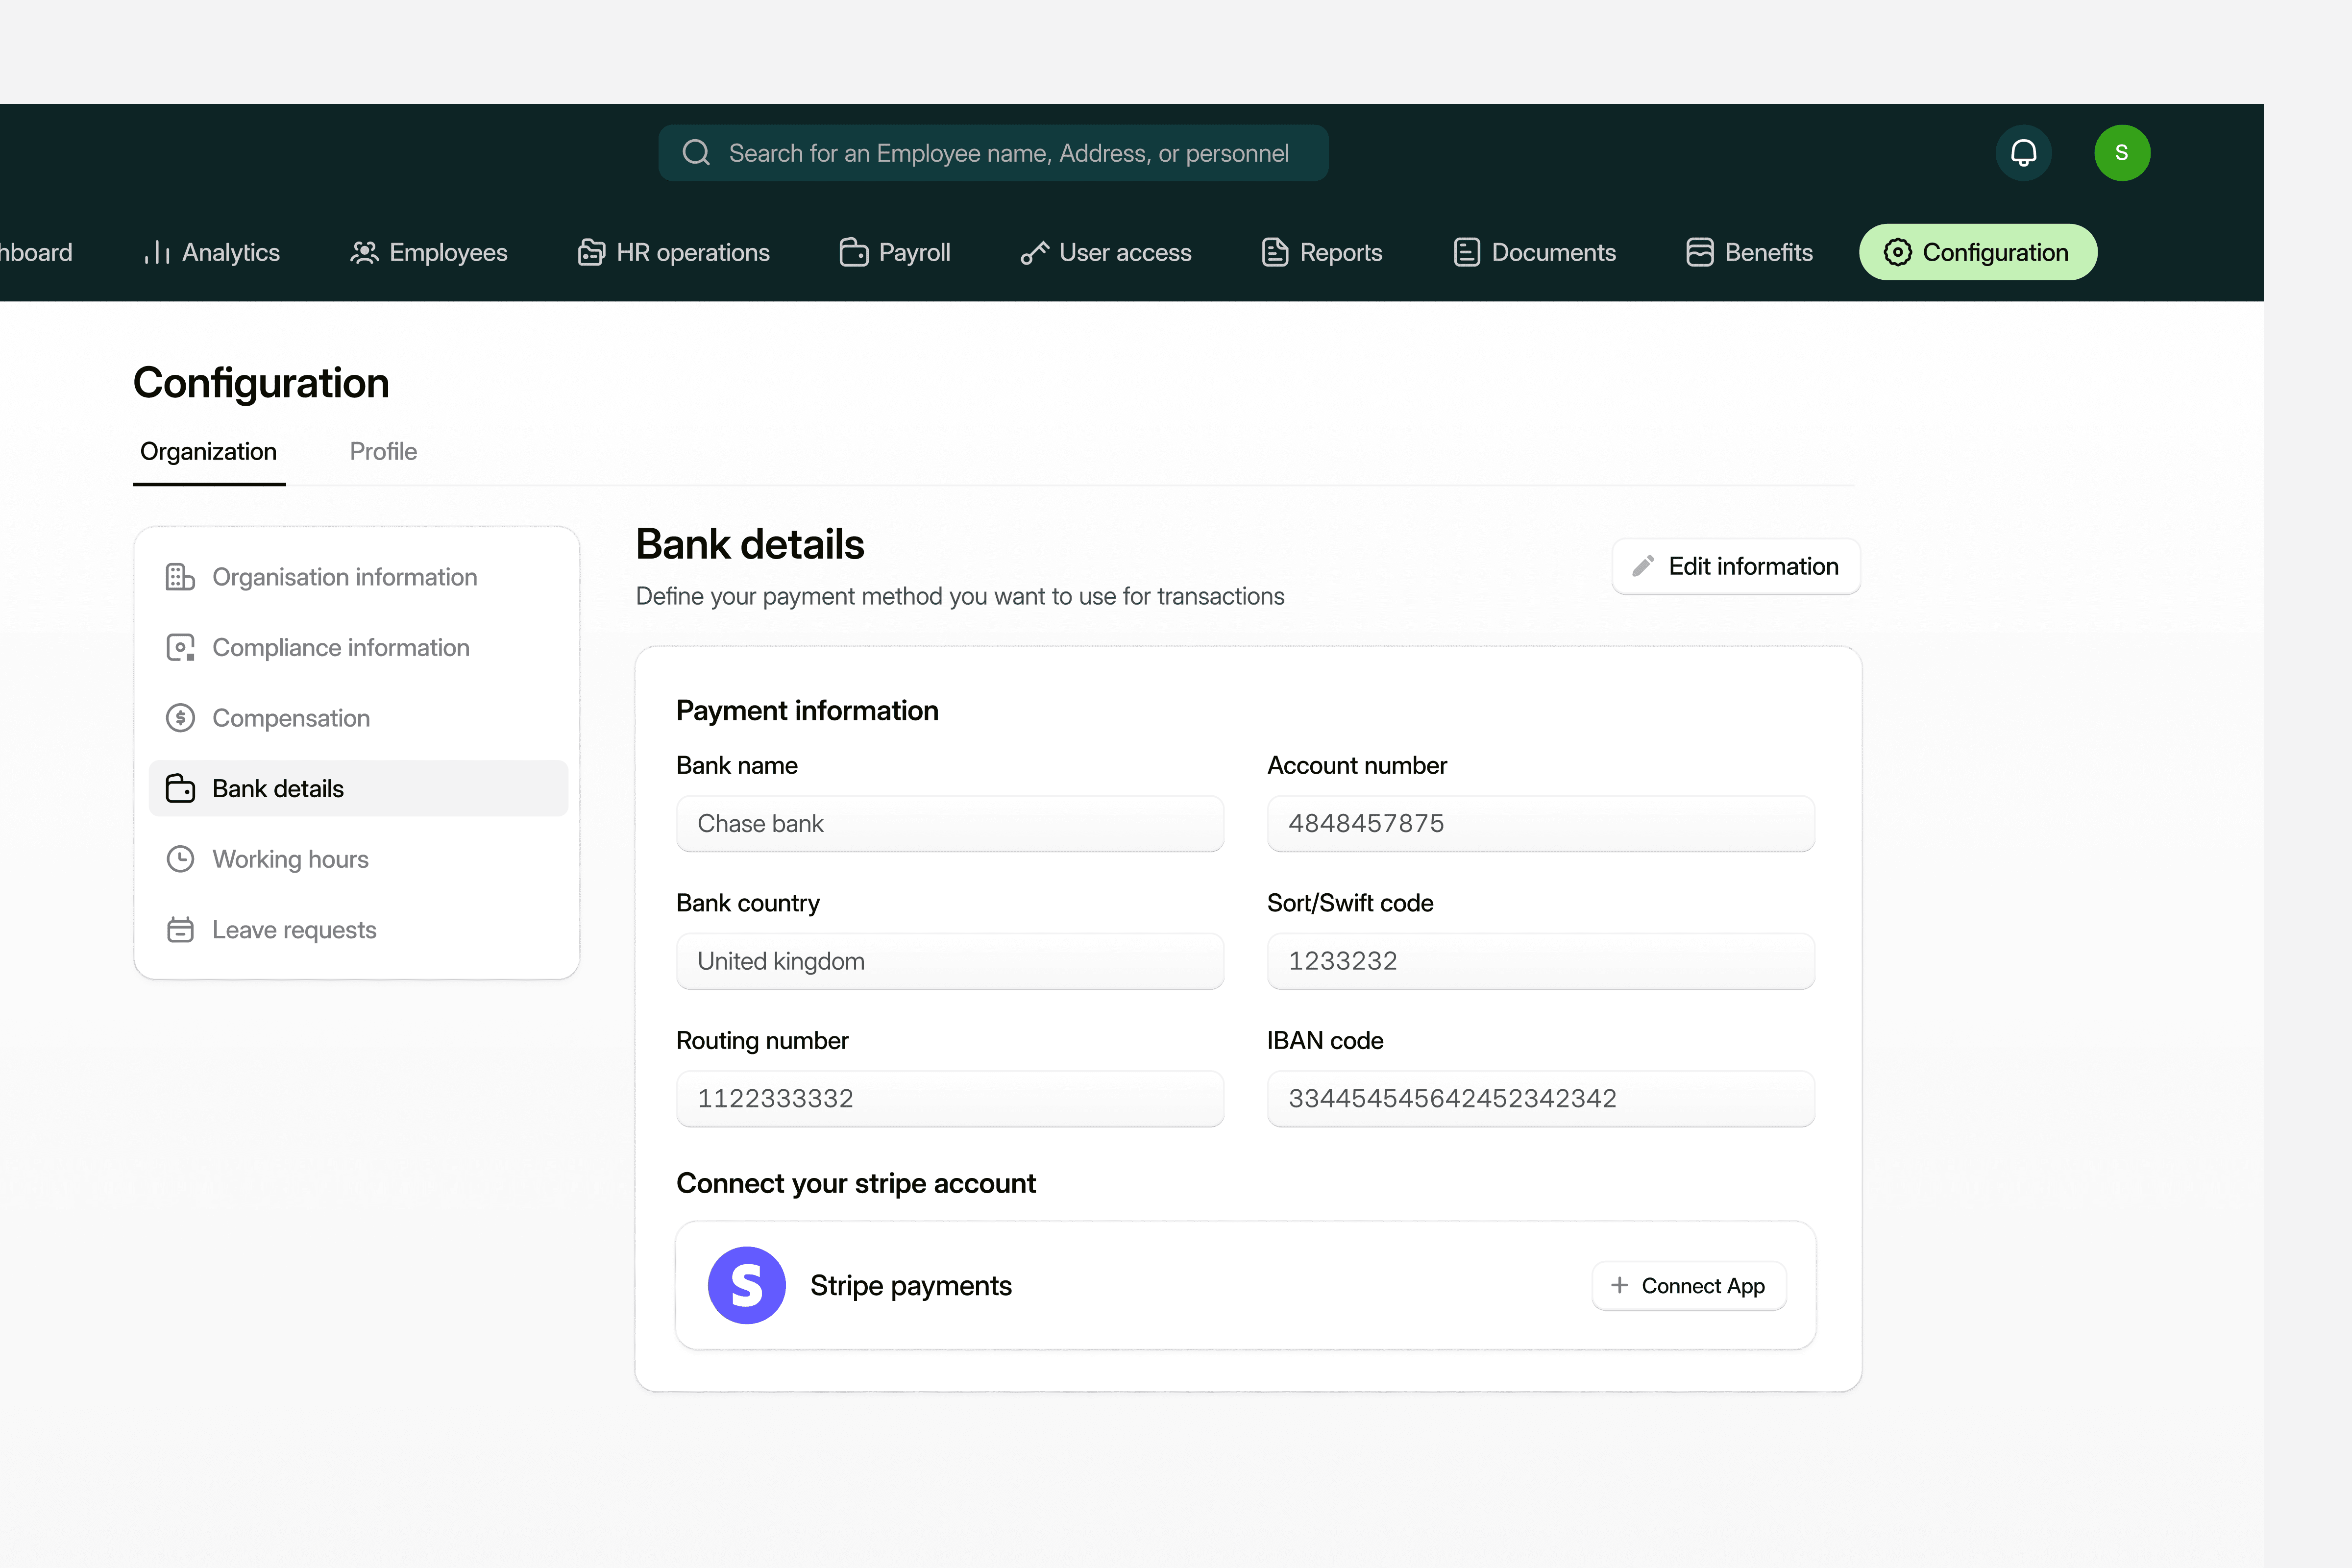The width and height of the screenshot is (2352, 1568).
Task: Select Organisation information in sidebar
Action: (358, 577)
